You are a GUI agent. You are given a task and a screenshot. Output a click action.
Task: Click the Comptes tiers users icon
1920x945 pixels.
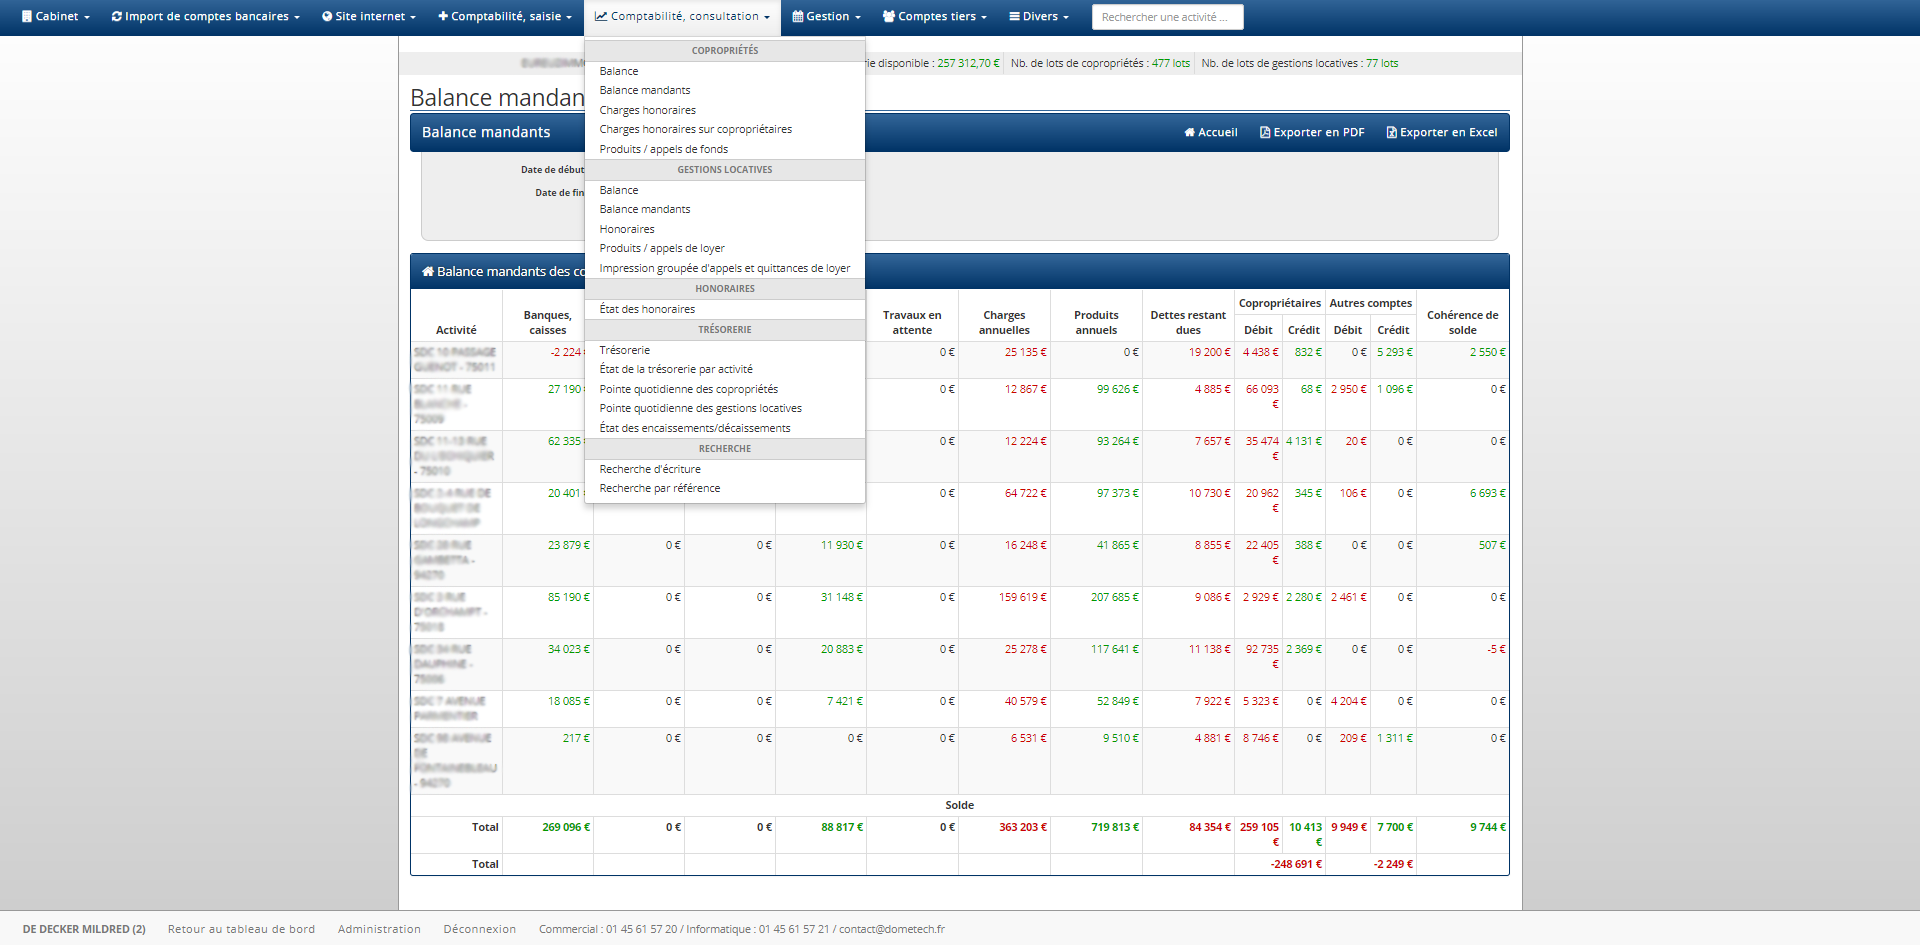point(889,17)
